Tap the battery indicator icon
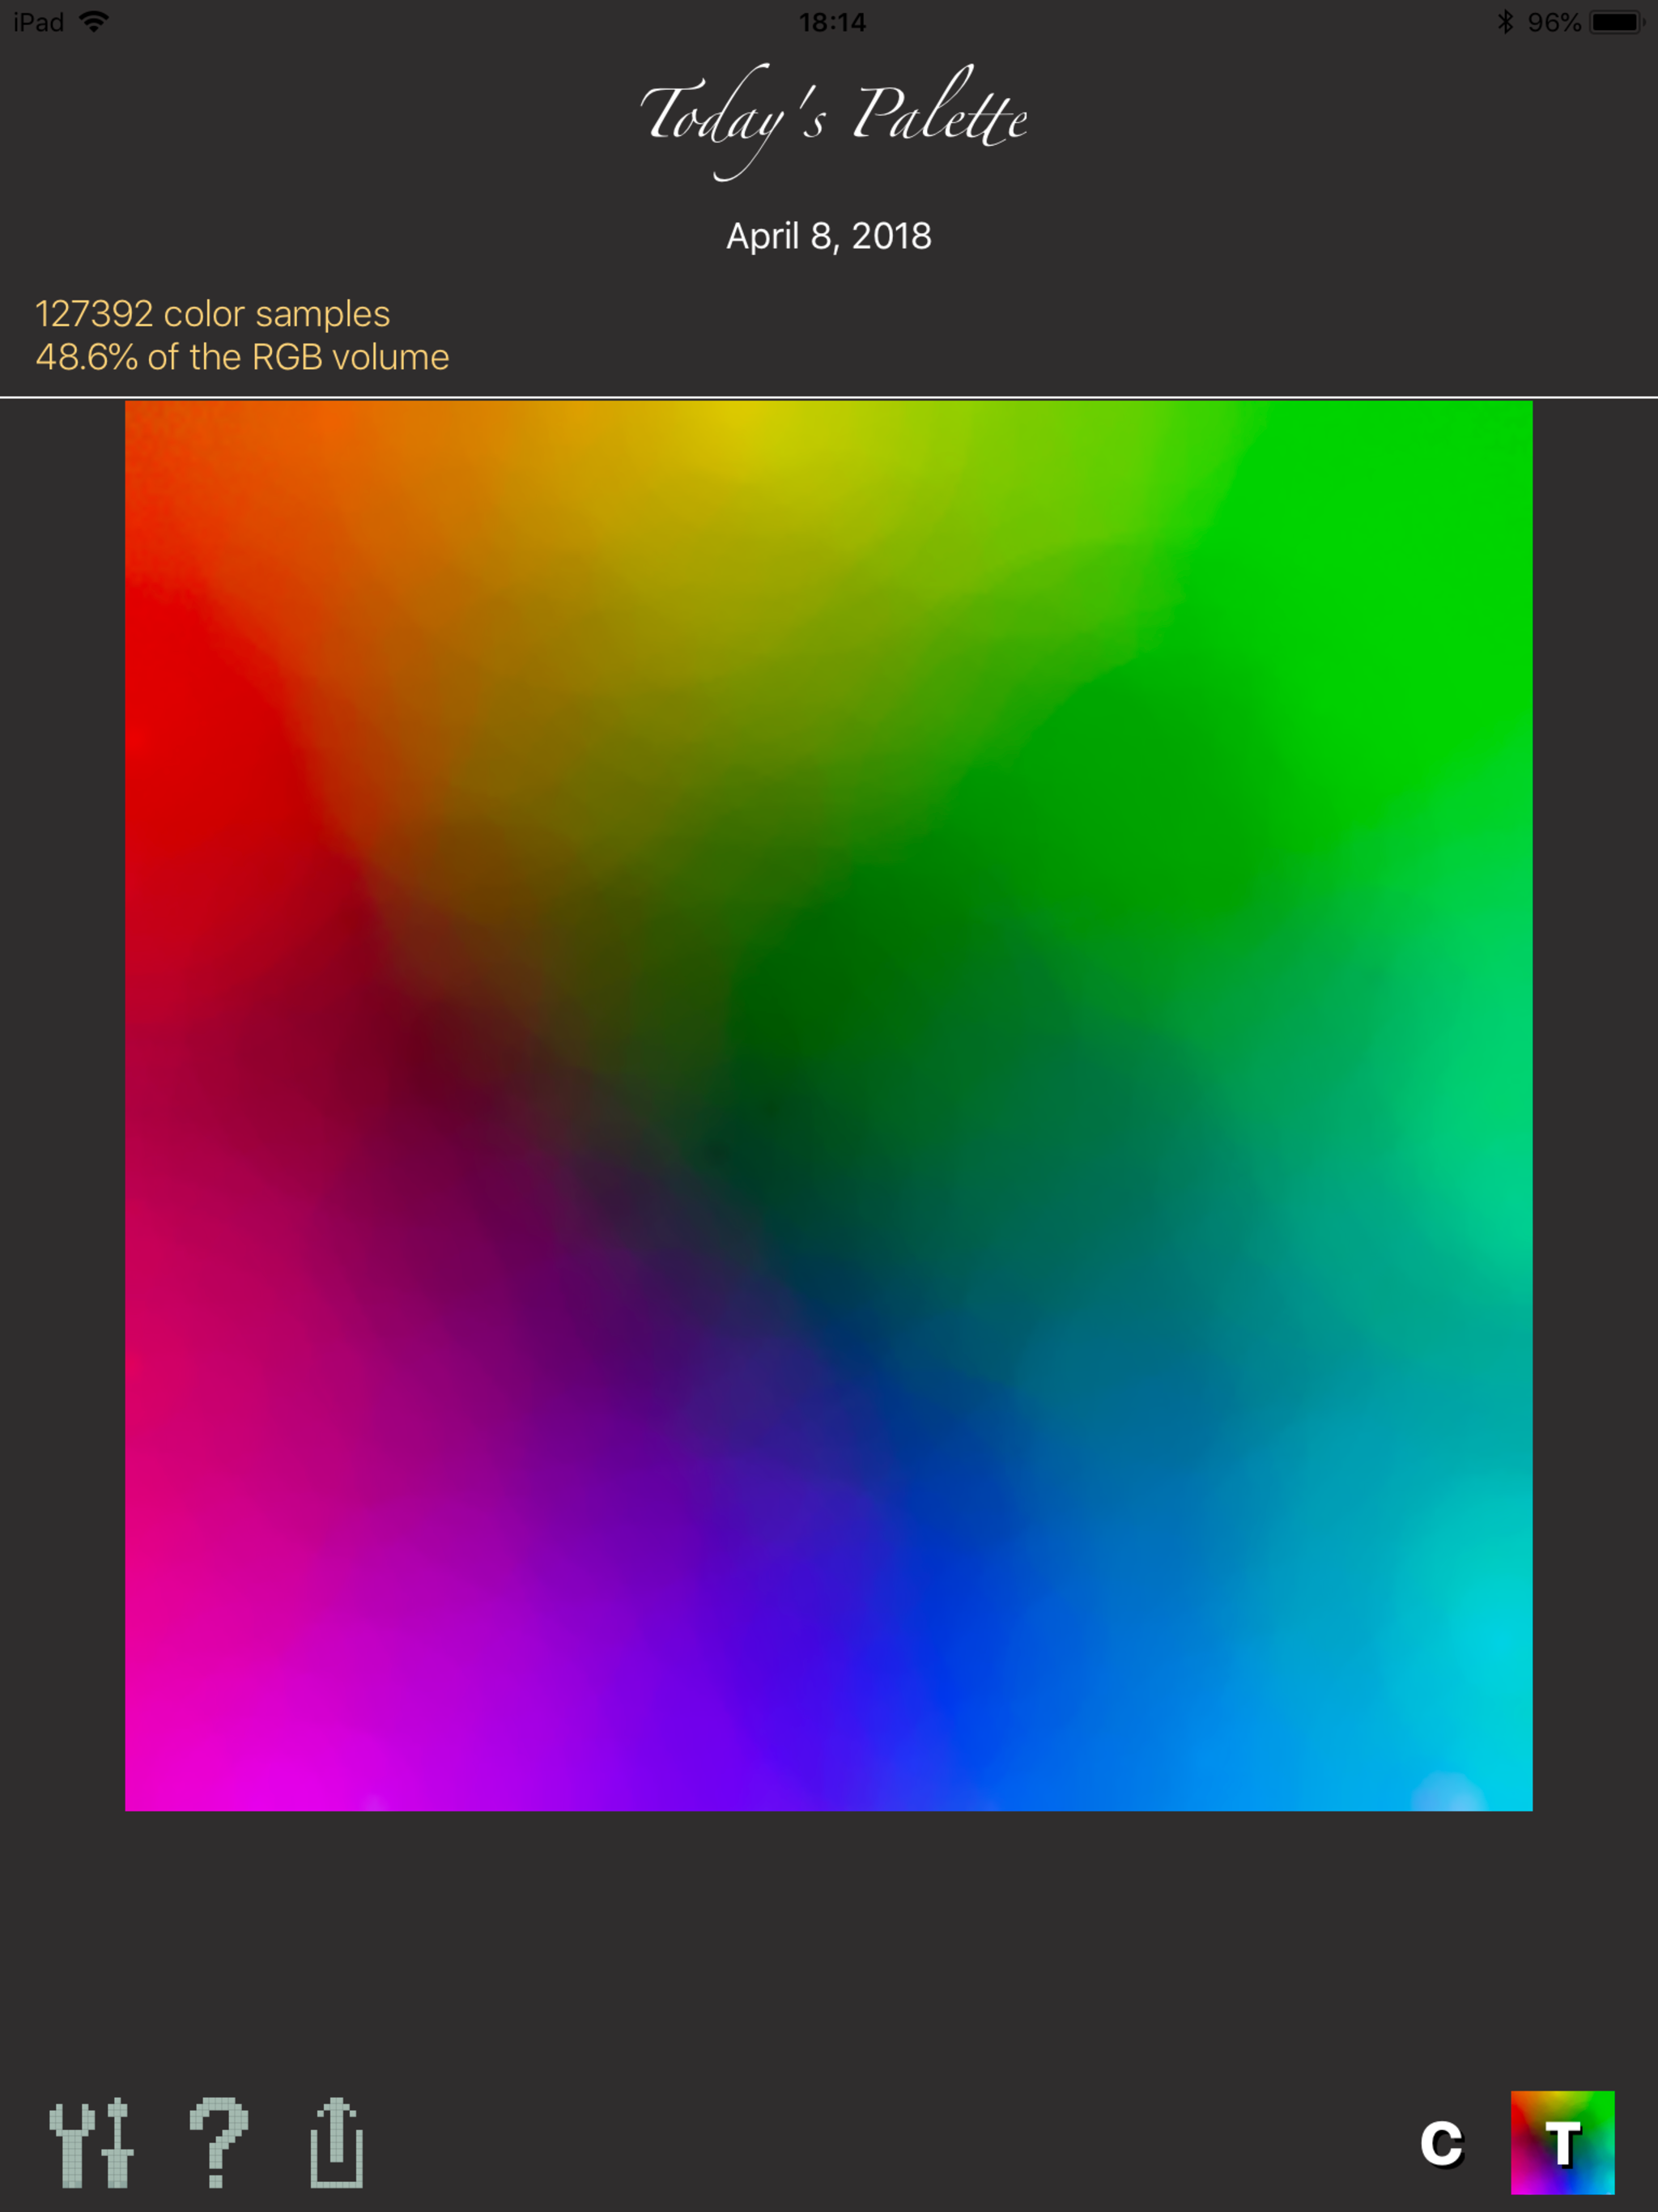The image size is (1658, 2212). pos(1616,22)
